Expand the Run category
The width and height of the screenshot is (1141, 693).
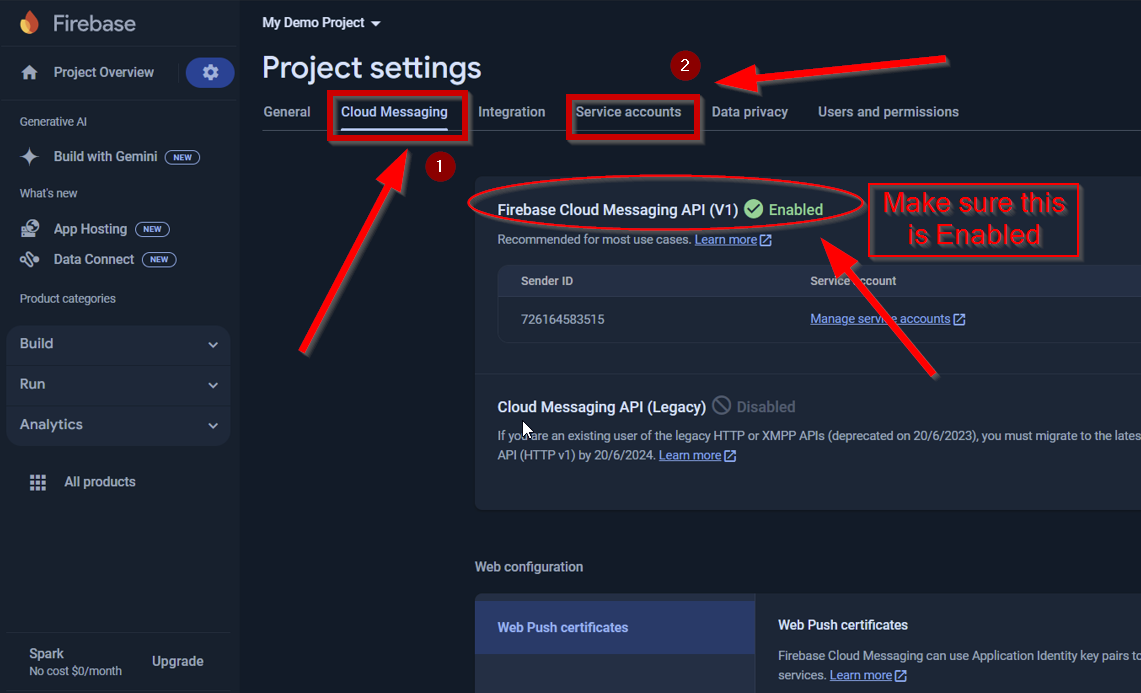click(x=118, y=384)
